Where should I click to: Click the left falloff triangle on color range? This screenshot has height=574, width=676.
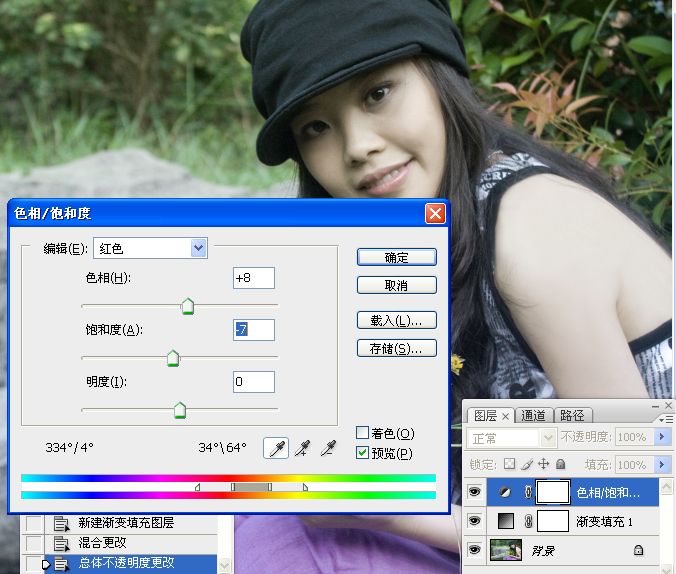point(197,487)
